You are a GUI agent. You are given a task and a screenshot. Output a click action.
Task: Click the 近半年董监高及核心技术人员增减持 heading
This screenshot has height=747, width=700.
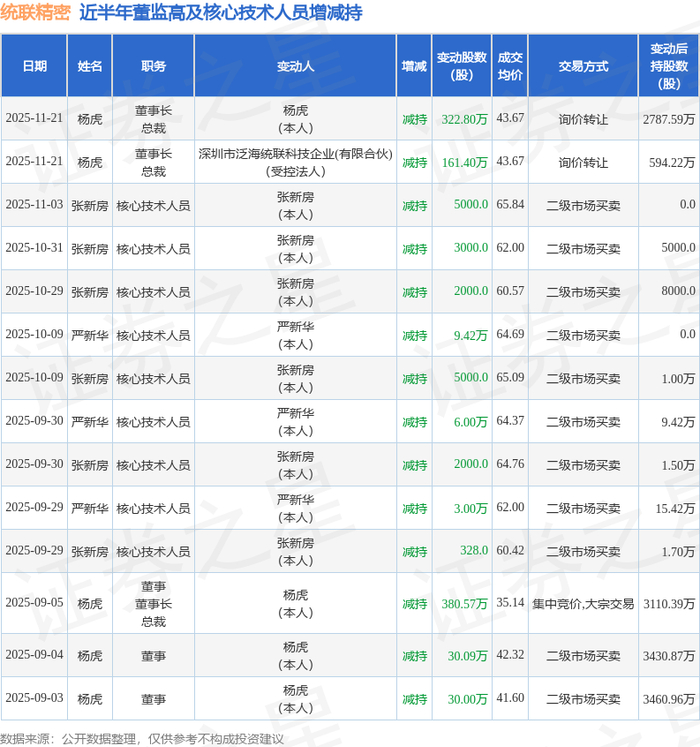(x=220, y=13)
